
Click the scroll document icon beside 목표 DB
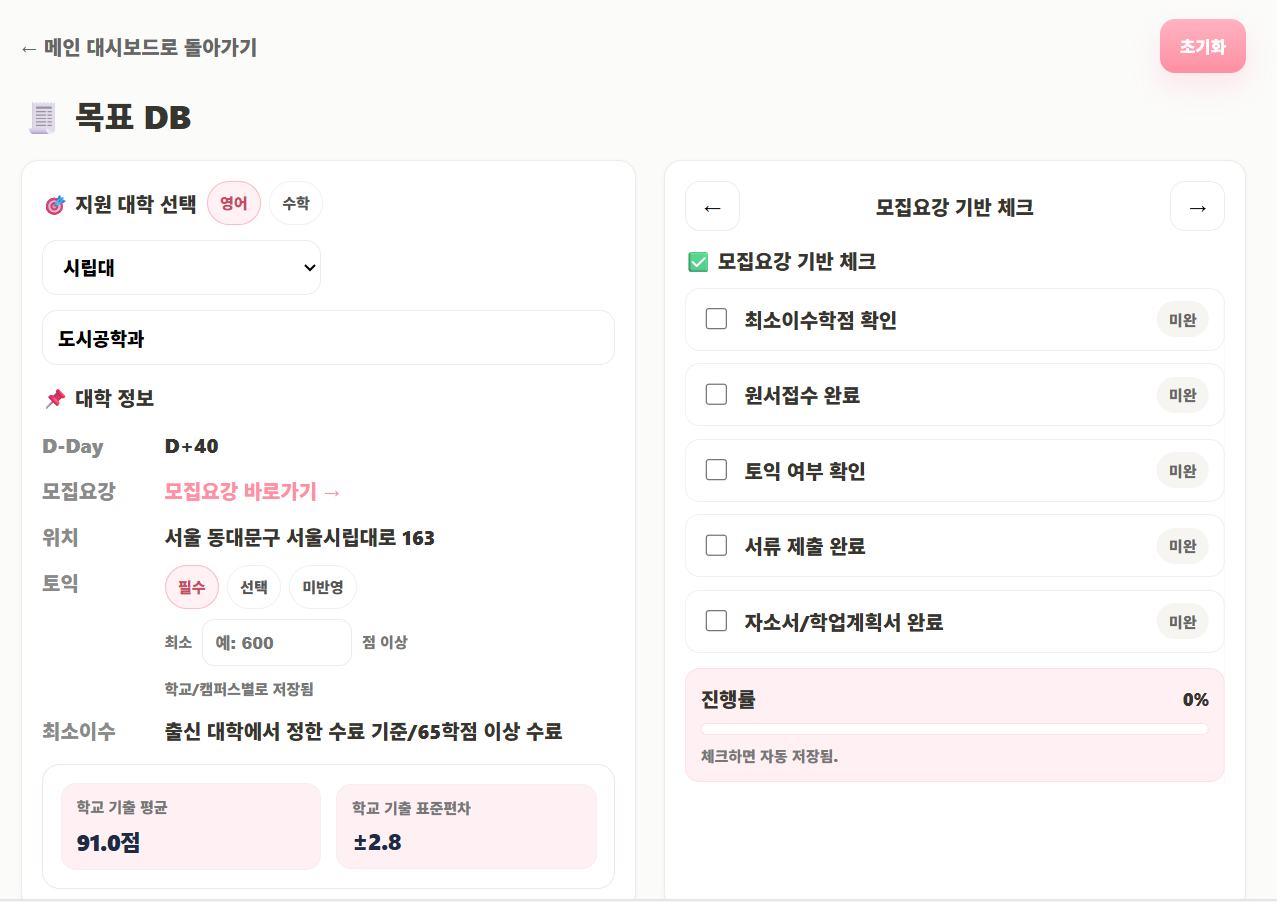[x=43, y=118]
